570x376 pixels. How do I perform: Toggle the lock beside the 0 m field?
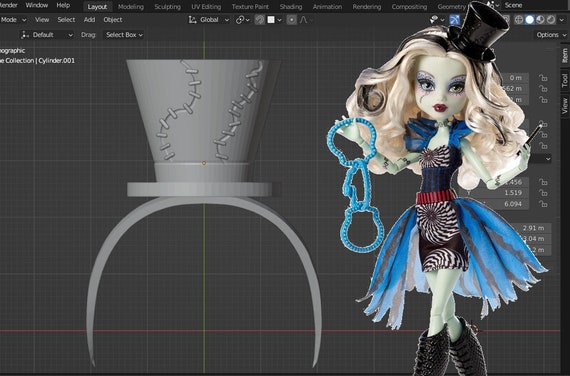[x=543, y=78]
